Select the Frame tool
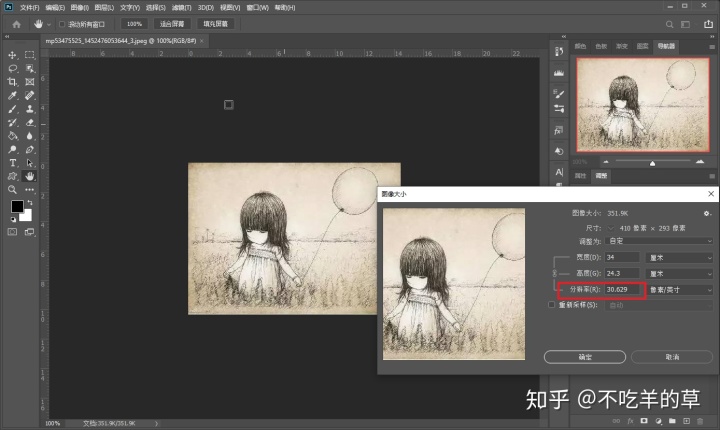The height and width of the screenshot is (430, 720). (x=30, y=82)
